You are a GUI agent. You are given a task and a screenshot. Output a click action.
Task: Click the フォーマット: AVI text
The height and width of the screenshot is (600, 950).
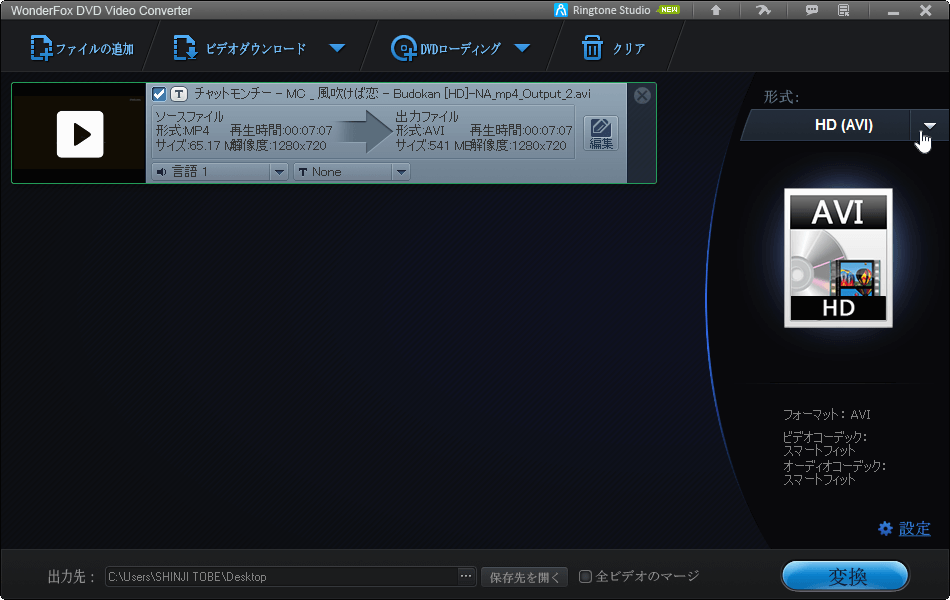tap(826, 415)
